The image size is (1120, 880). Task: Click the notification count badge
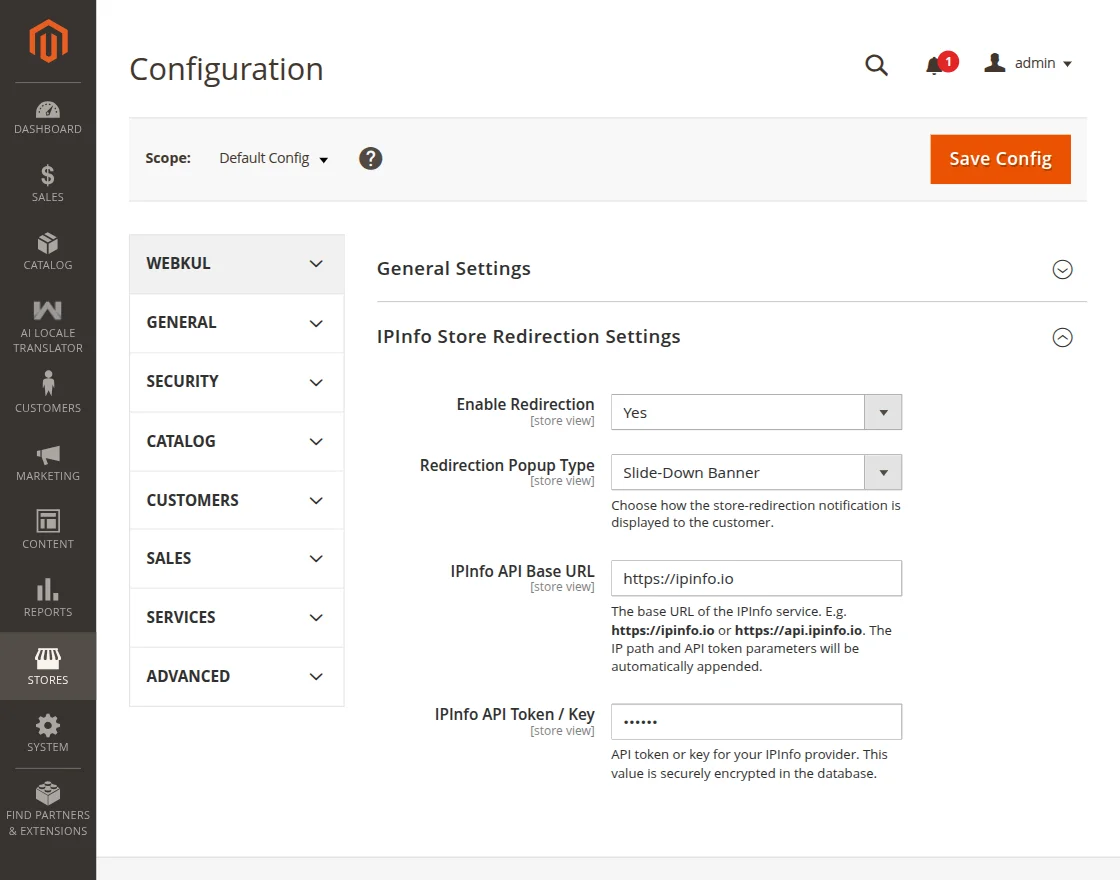click(x=949, y=61)
